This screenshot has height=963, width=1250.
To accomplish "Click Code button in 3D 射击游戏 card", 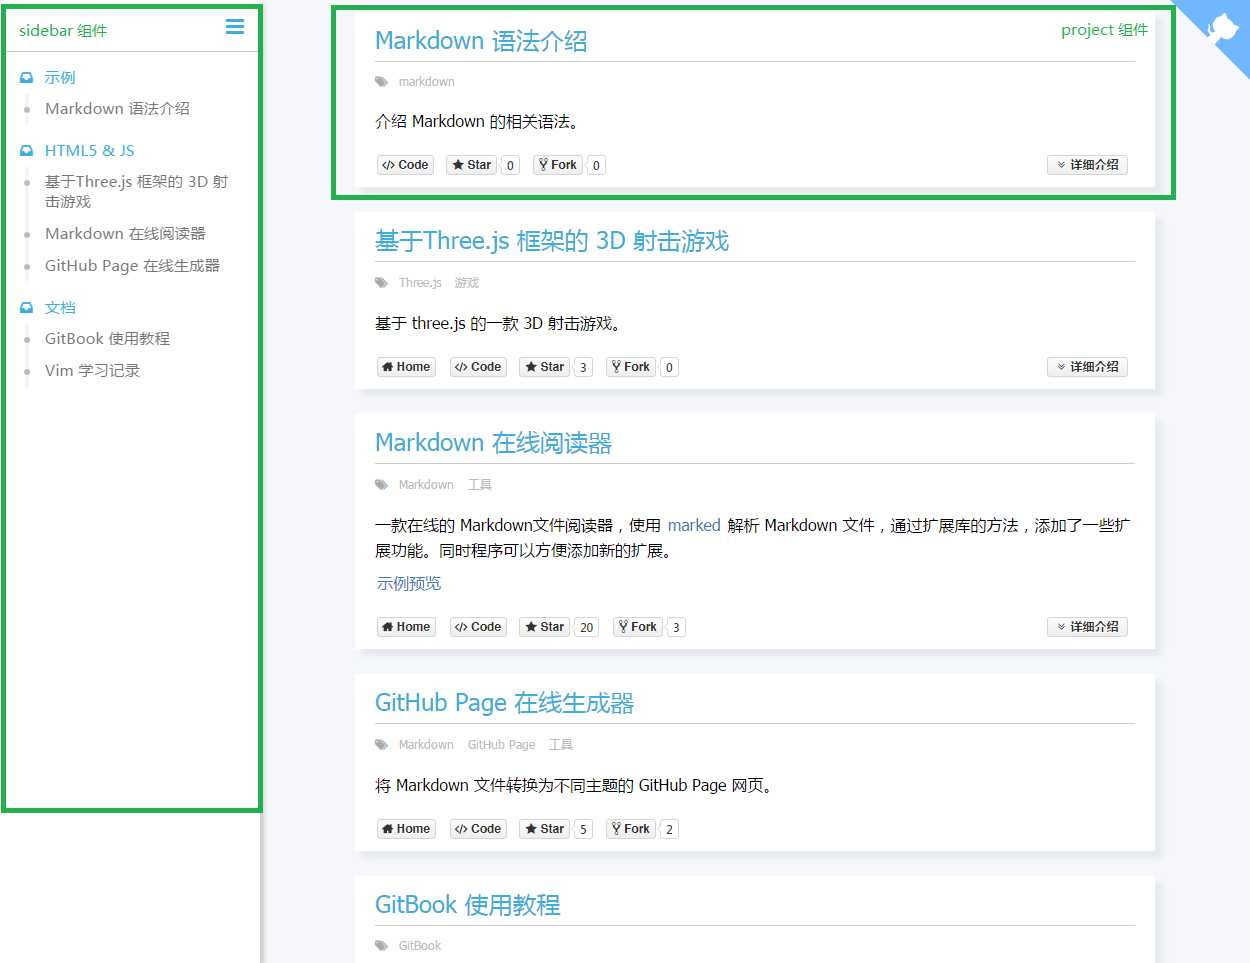I will [478, 367].
